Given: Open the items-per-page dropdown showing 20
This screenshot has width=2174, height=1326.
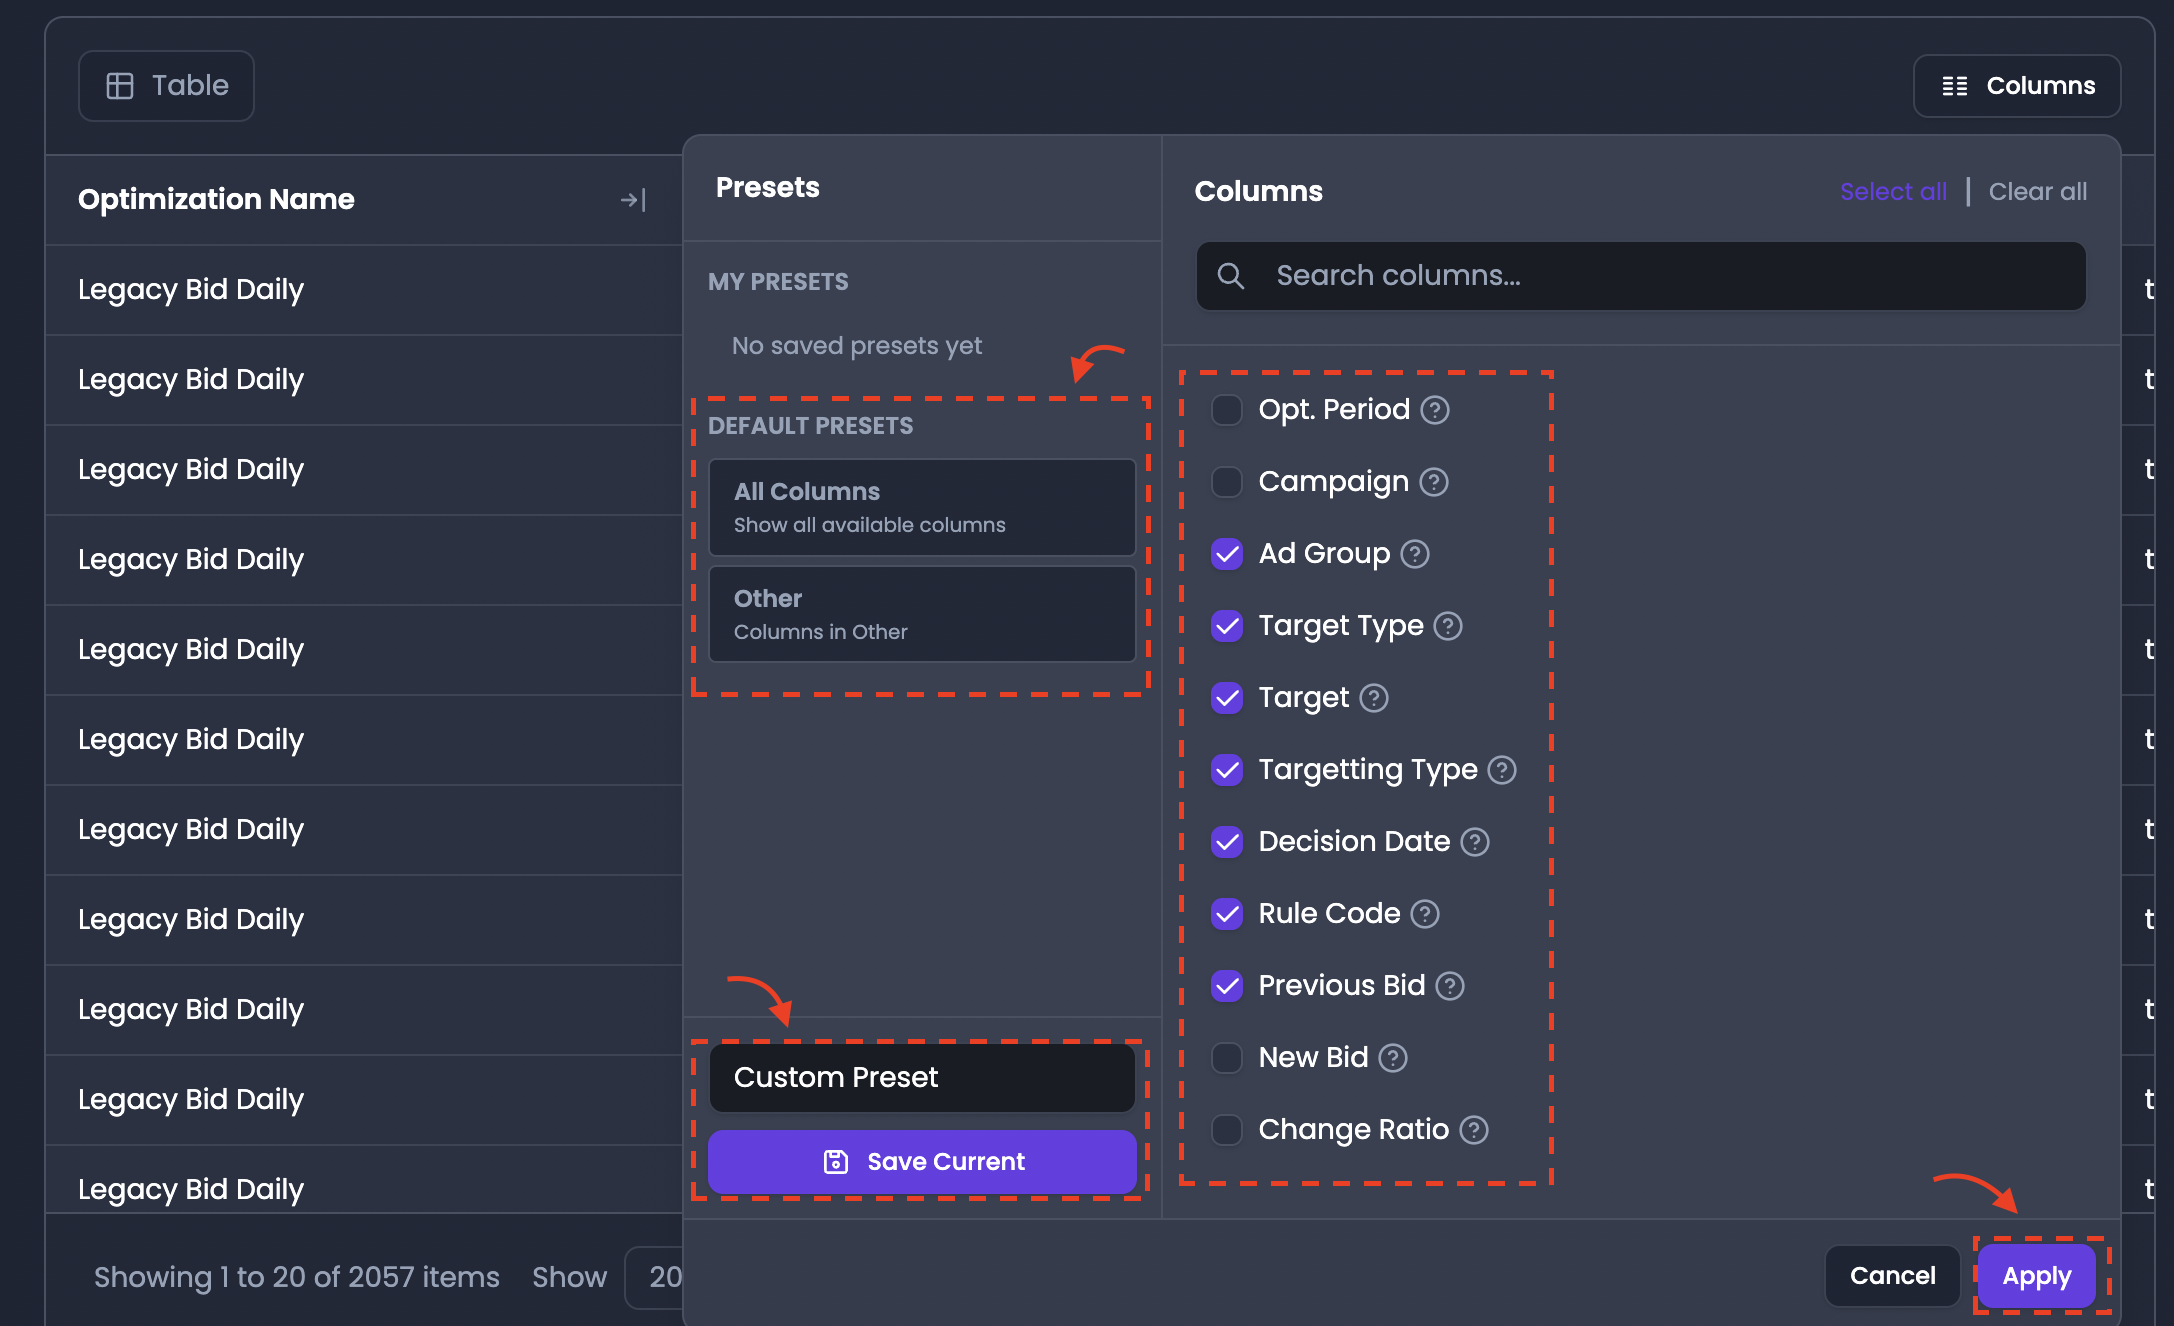Looking at the screenshot, I should click(x=655, y=1277).
